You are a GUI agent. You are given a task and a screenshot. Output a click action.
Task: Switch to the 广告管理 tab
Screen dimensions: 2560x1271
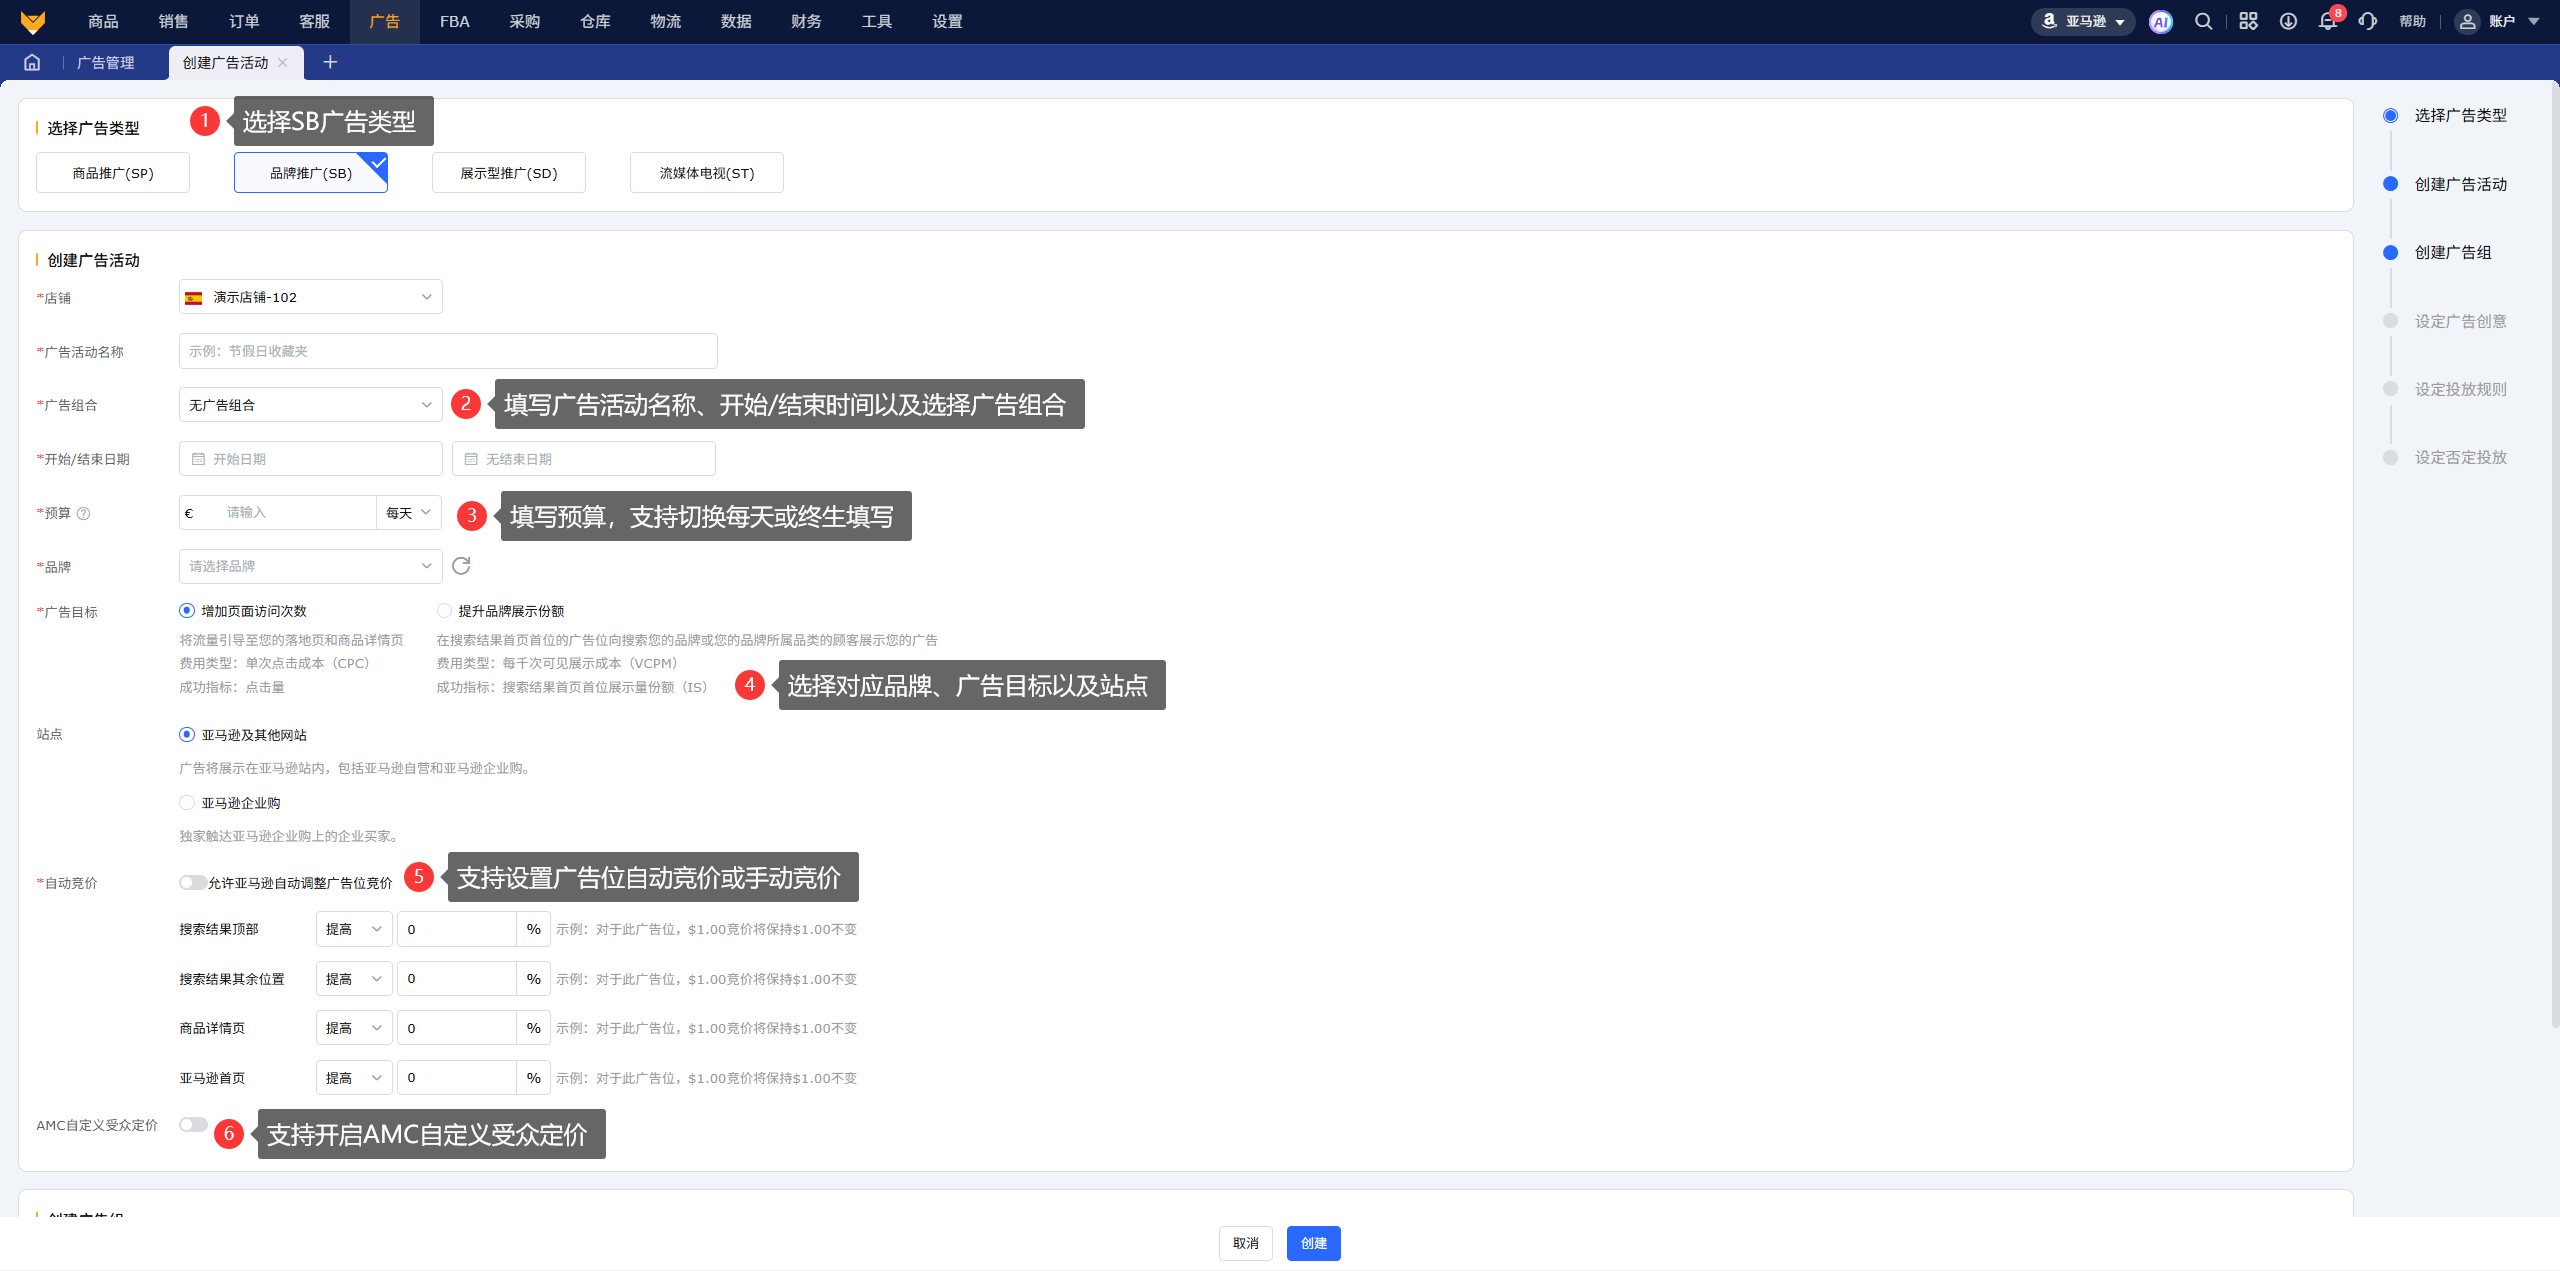pyautogui.click(x=106, y=62)
